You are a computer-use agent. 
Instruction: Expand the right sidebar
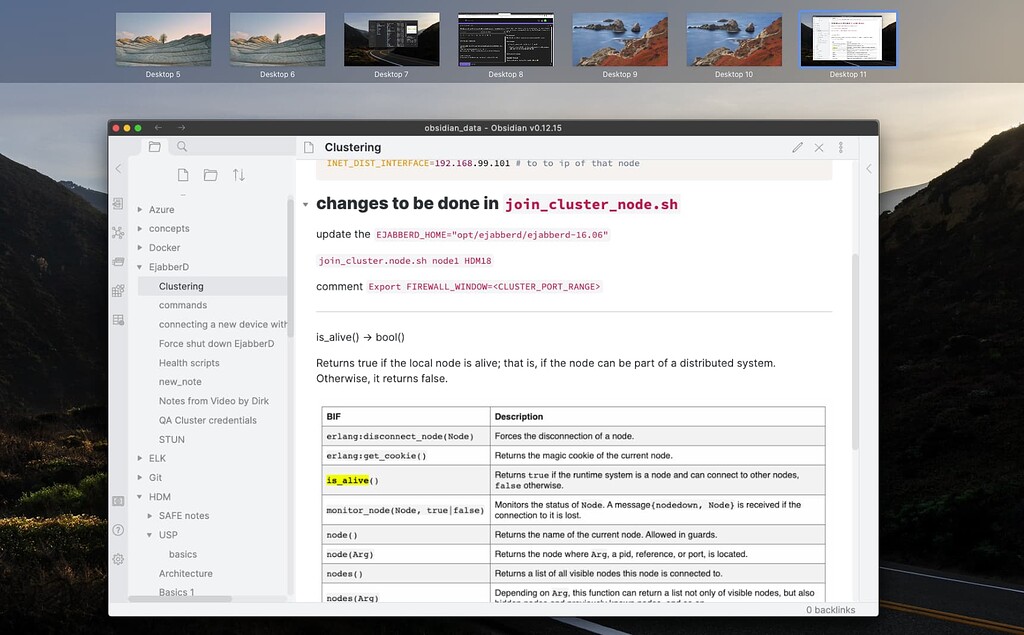868,169
